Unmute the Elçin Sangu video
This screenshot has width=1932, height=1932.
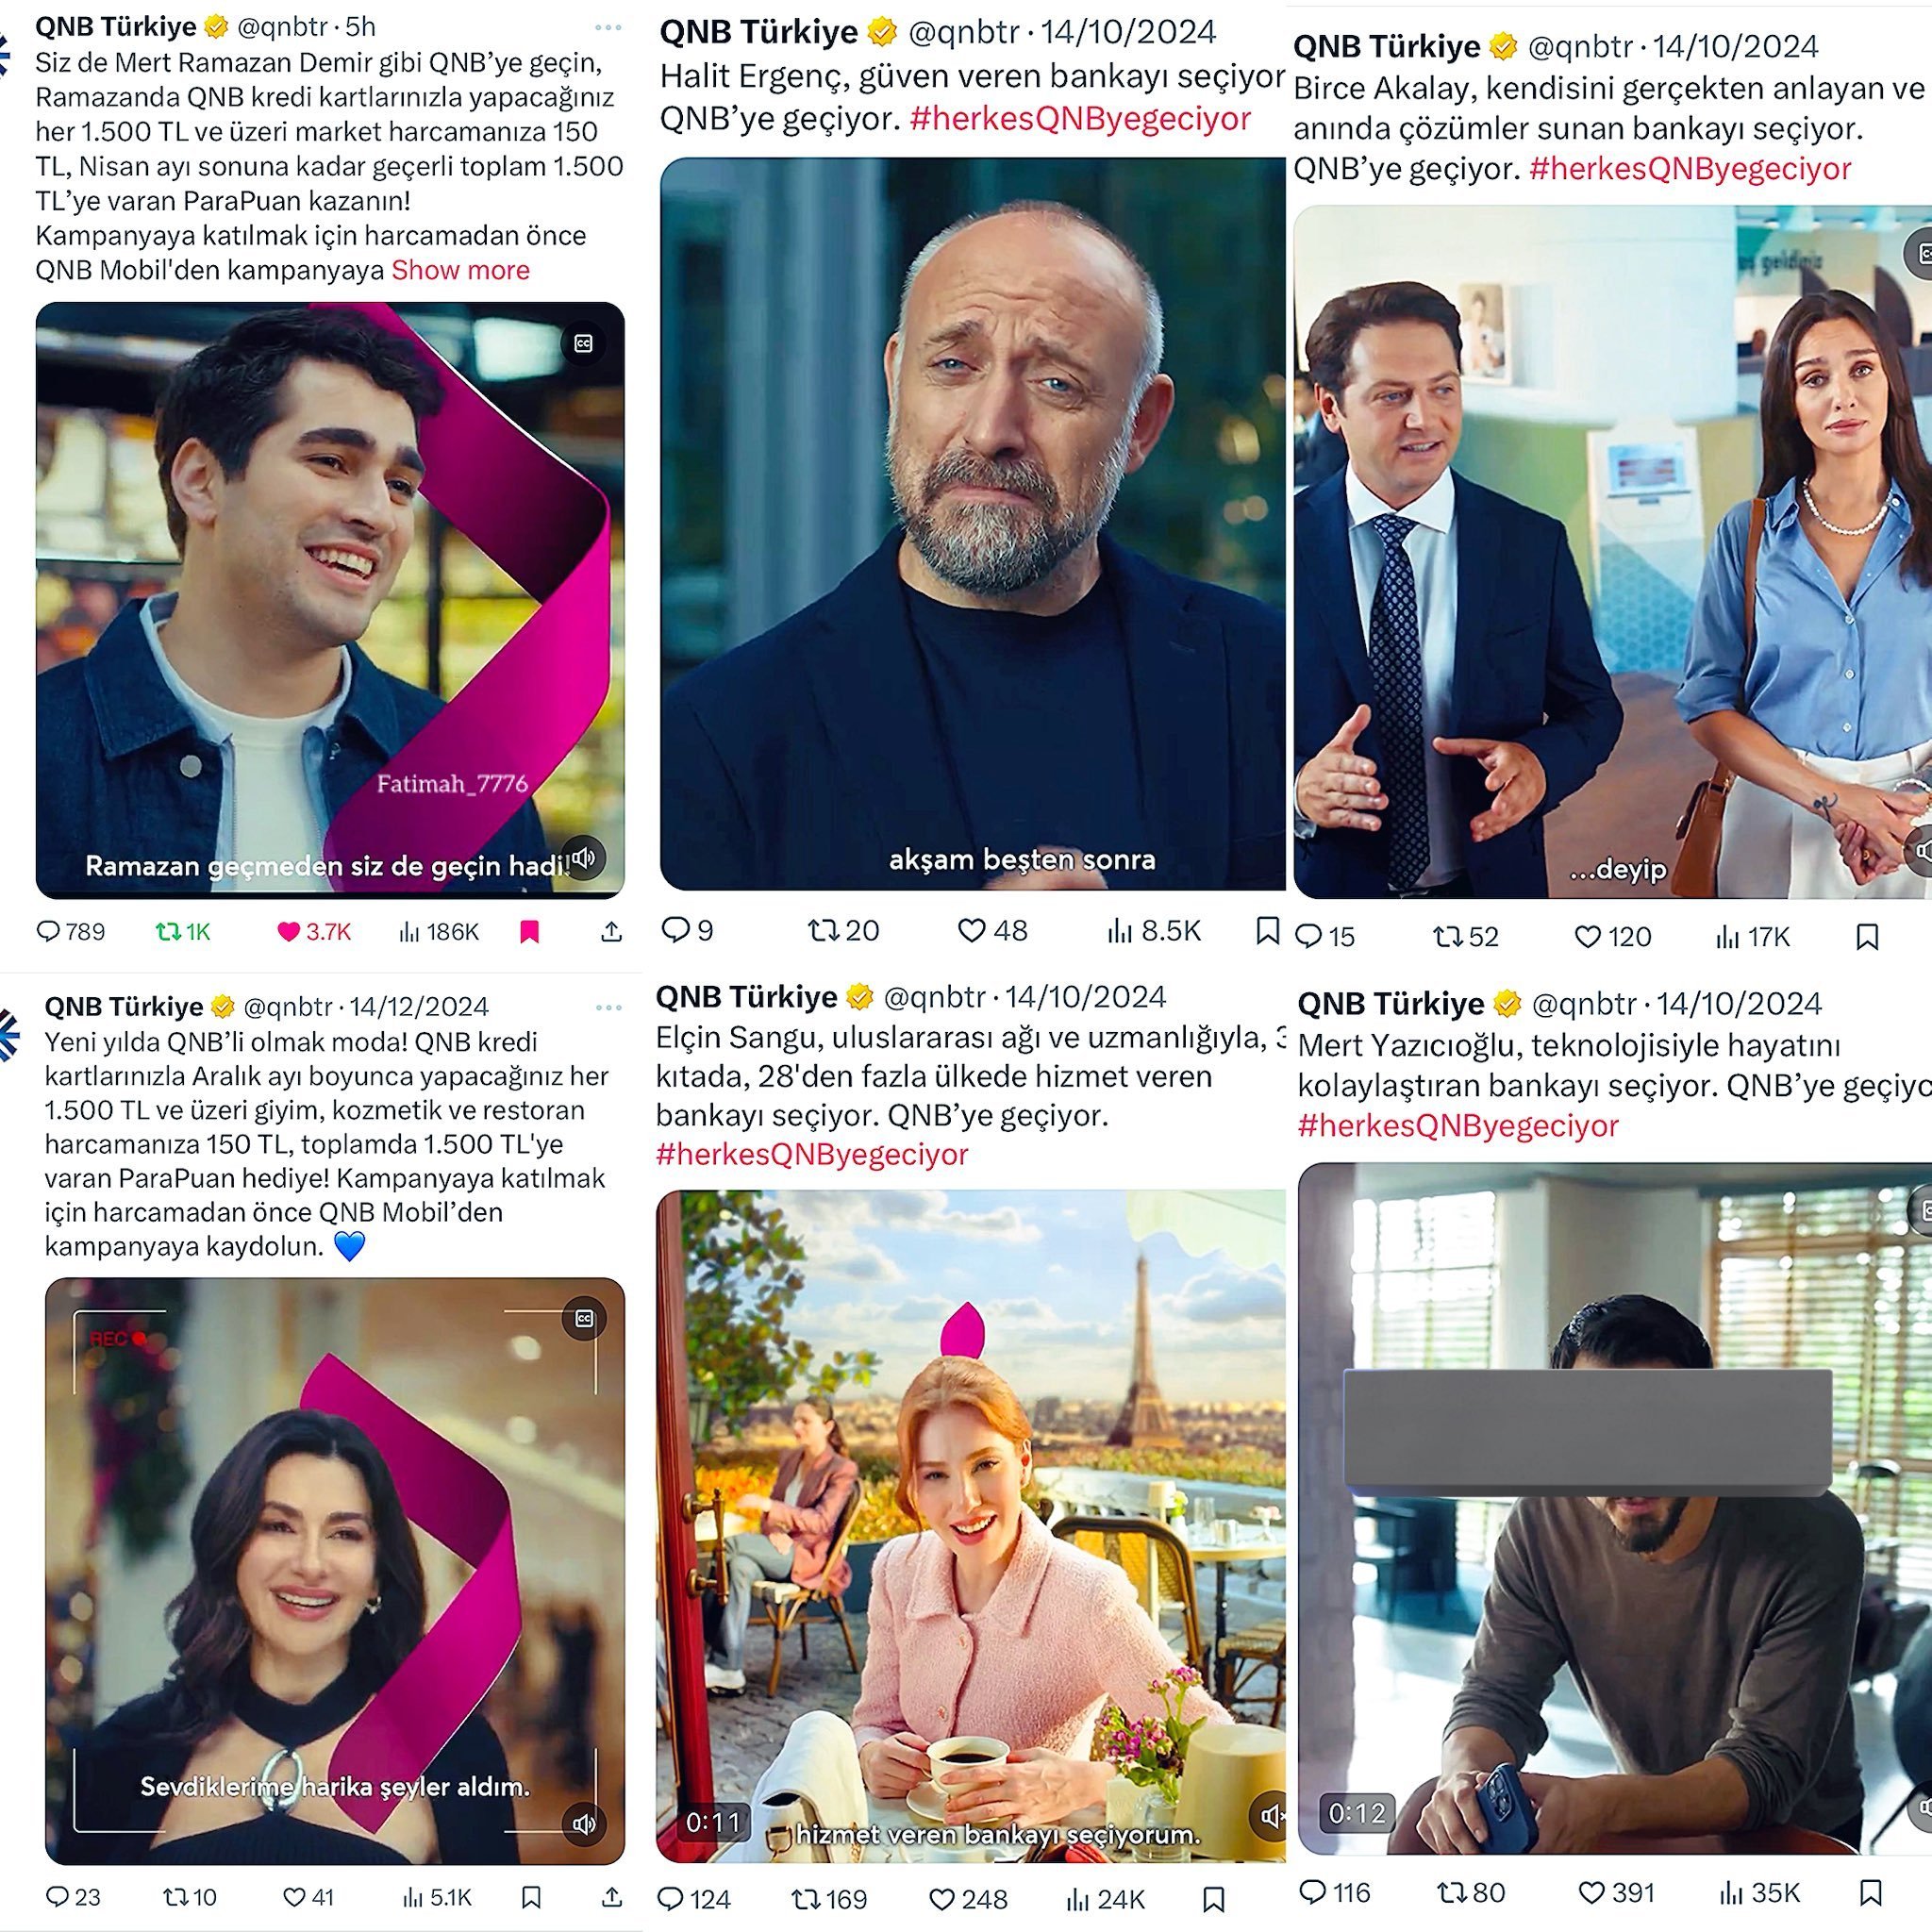click(1270, 1815)
